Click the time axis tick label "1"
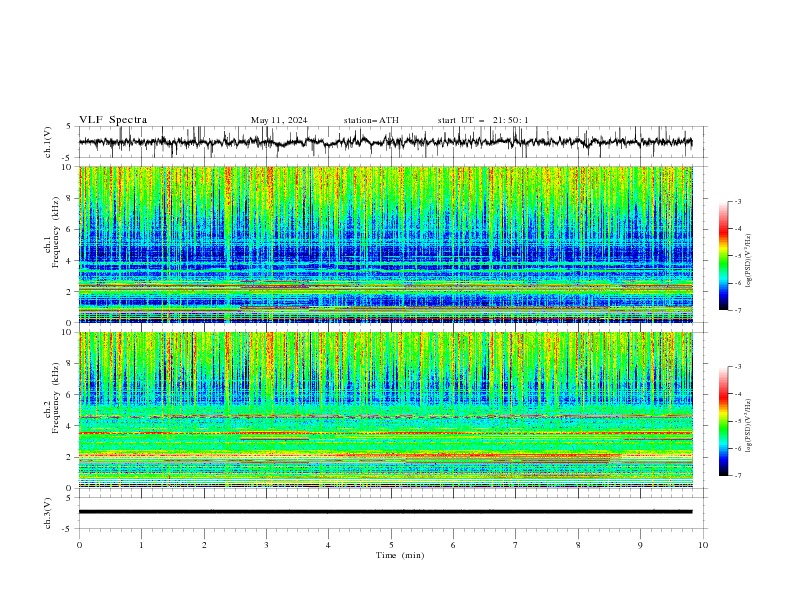This screenshot has width=792, height=612. 141,545
